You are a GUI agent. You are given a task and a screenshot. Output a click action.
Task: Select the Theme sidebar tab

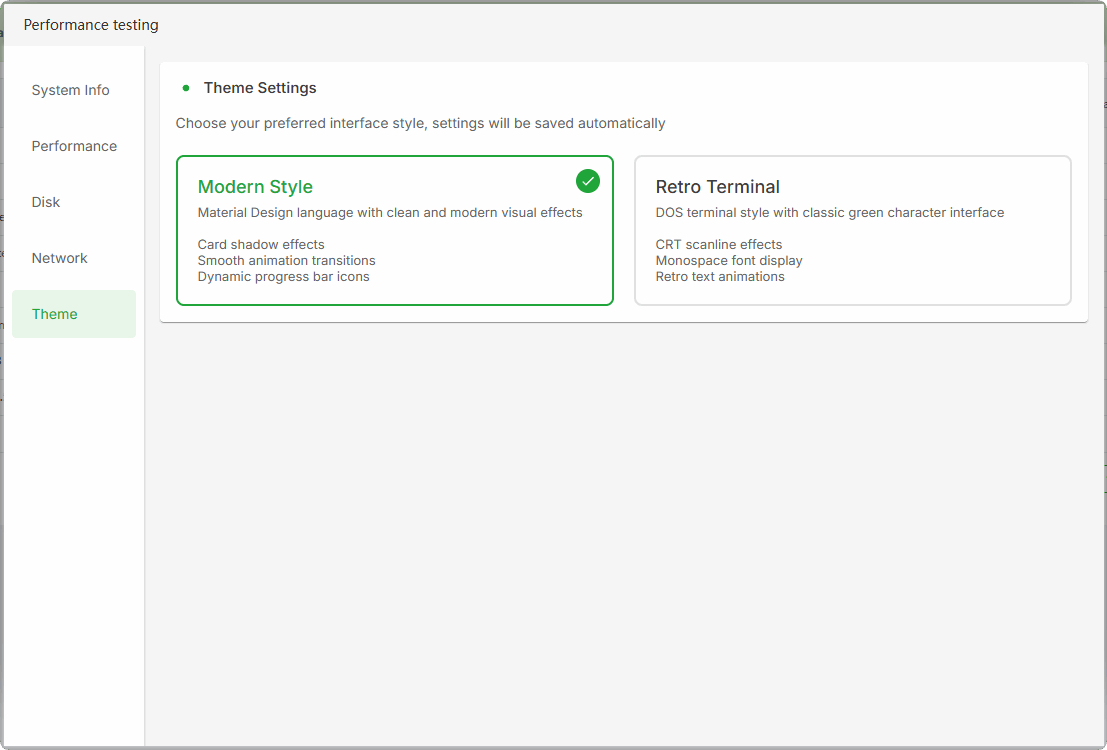[55, 314]
